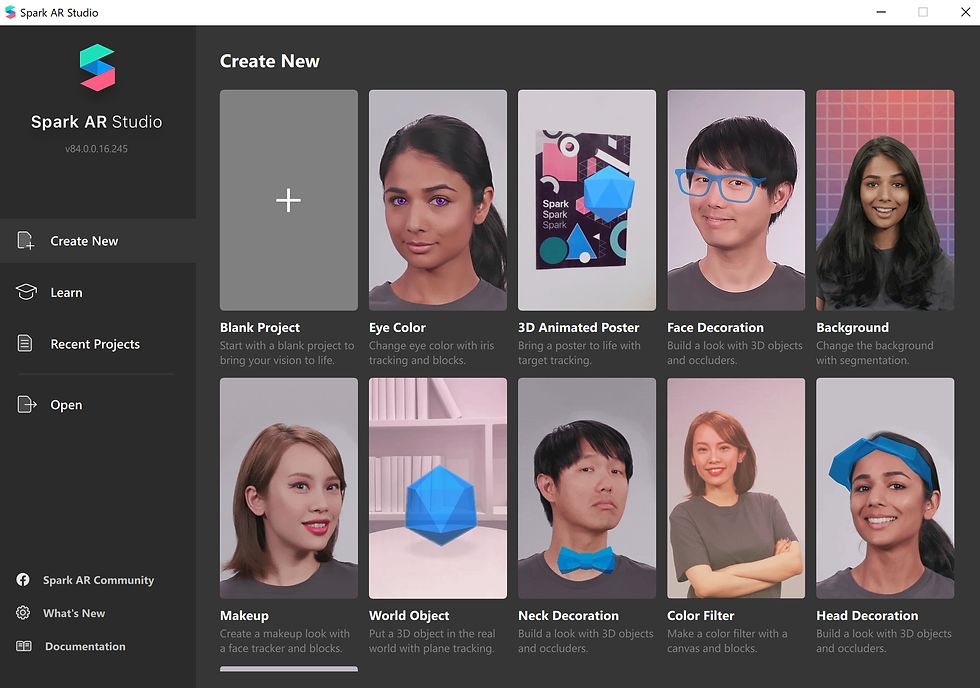The height and width of the screenshot is (688, 980).
Task: Choose the Neck Decoration template thumbnail
Action: [587, 488]
